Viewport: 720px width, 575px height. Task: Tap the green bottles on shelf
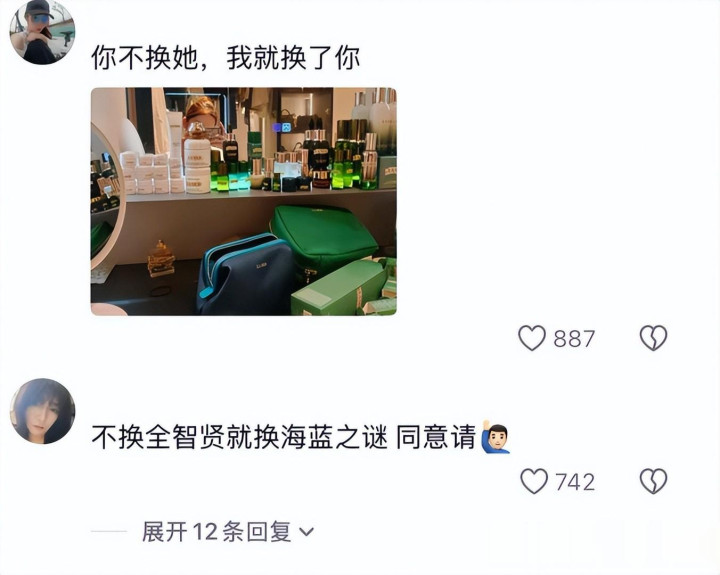click(x=348, y=154)
